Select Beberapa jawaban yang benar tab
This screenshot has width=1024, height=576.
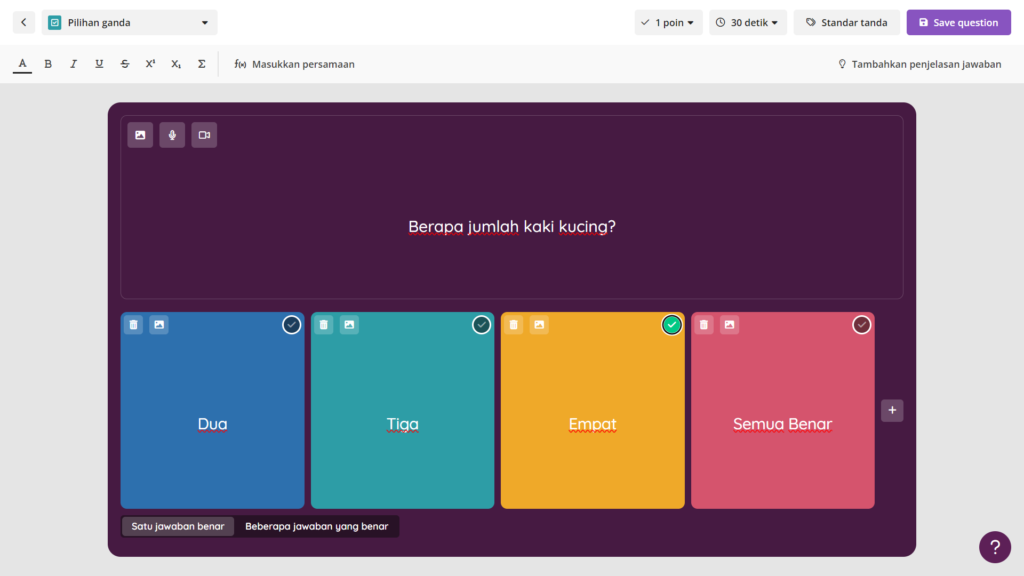point(317,526)
